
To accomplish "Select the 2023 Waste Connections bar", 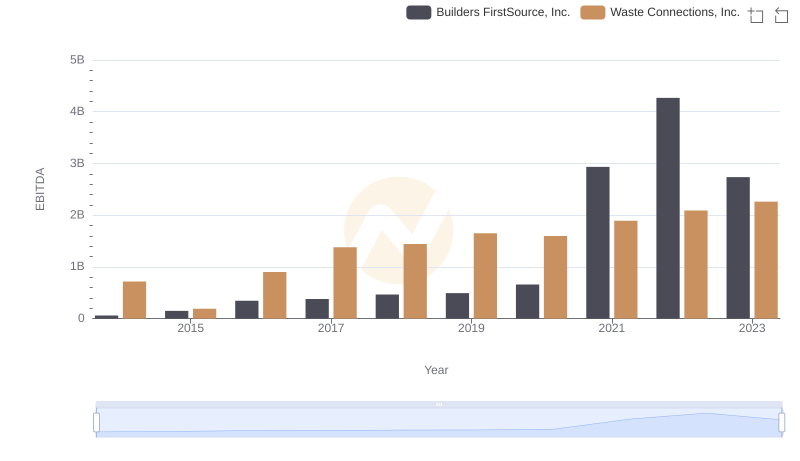I will [x=766, y=260].
